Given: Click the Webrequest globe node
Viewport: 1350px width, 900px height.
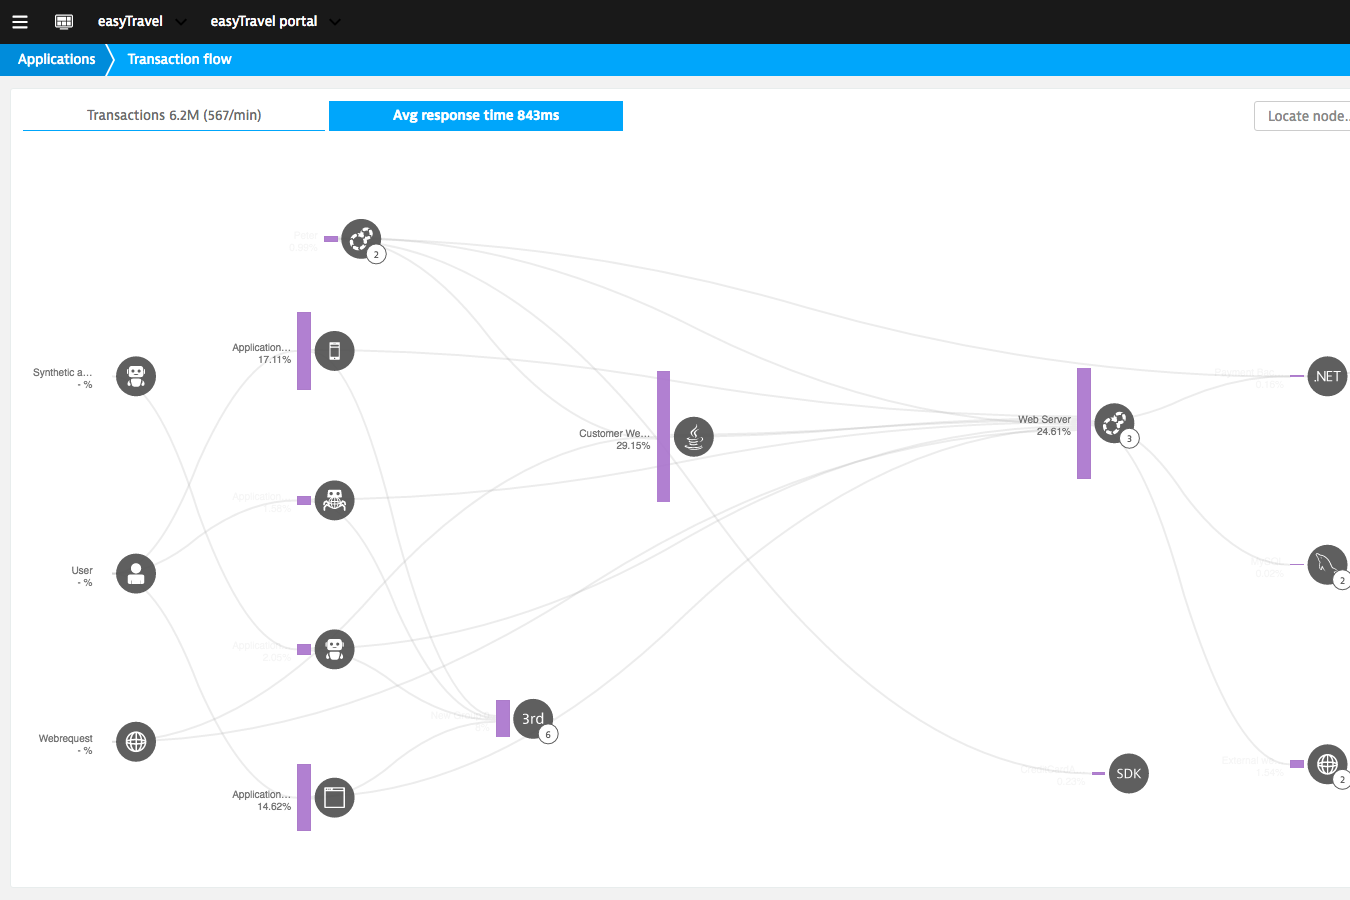Looking at the screenshot, I should (x=136, y=742).
